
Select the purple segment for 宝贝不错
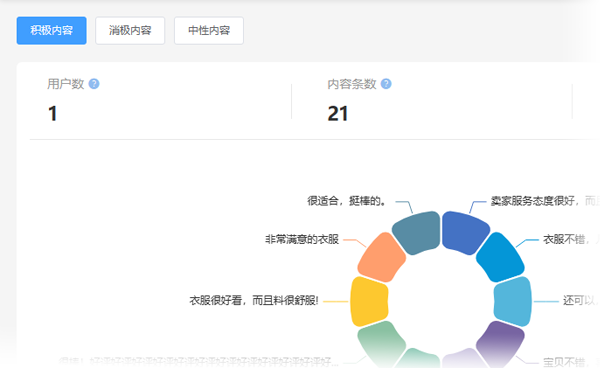[500, 342]
